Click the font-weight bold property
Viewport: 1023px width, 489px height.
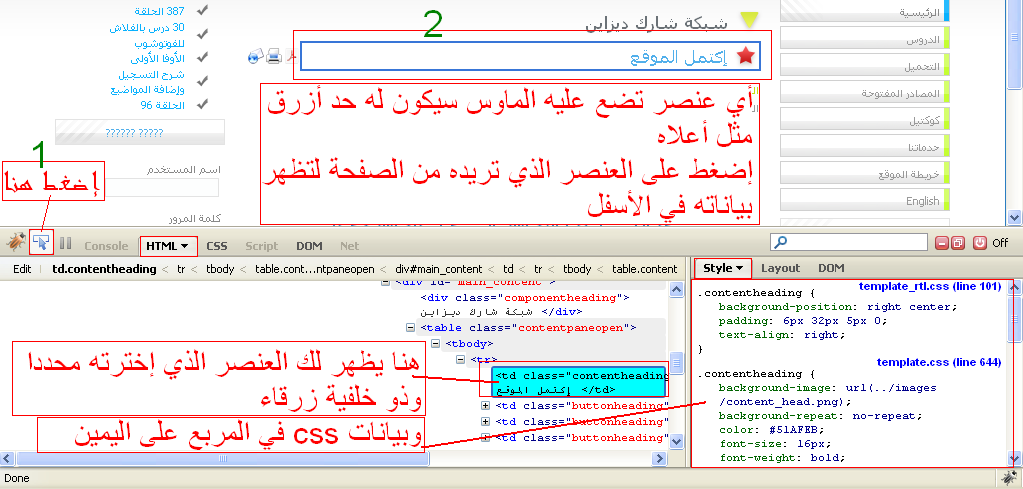(782, 458)
